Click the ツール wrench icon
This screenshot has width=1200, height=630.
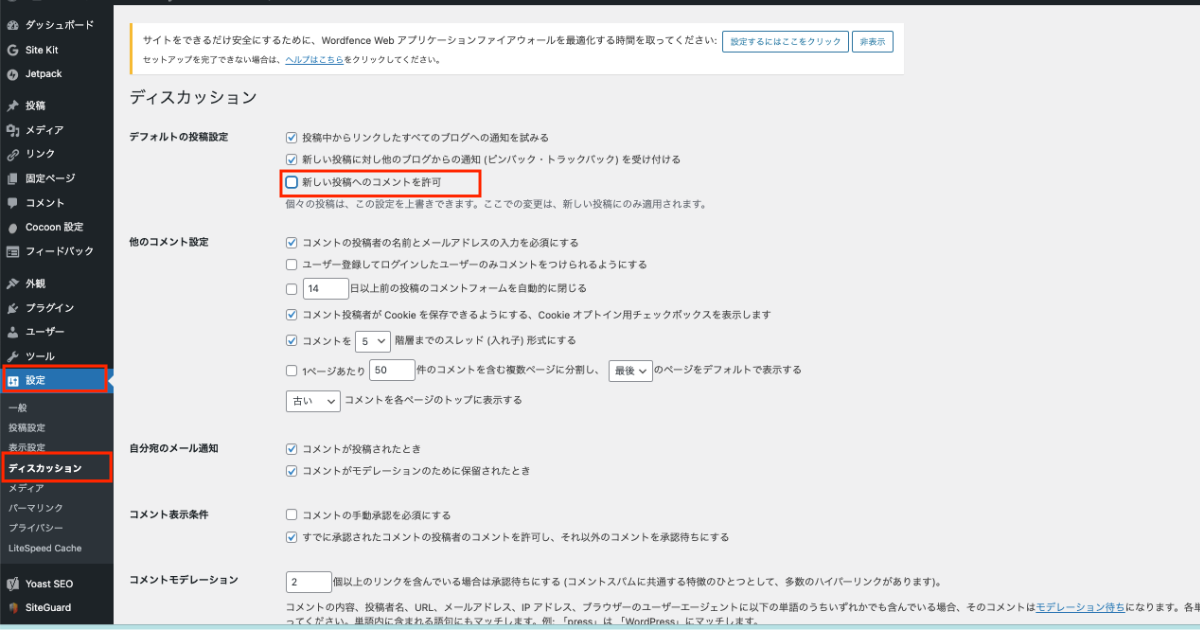point(13,356)
